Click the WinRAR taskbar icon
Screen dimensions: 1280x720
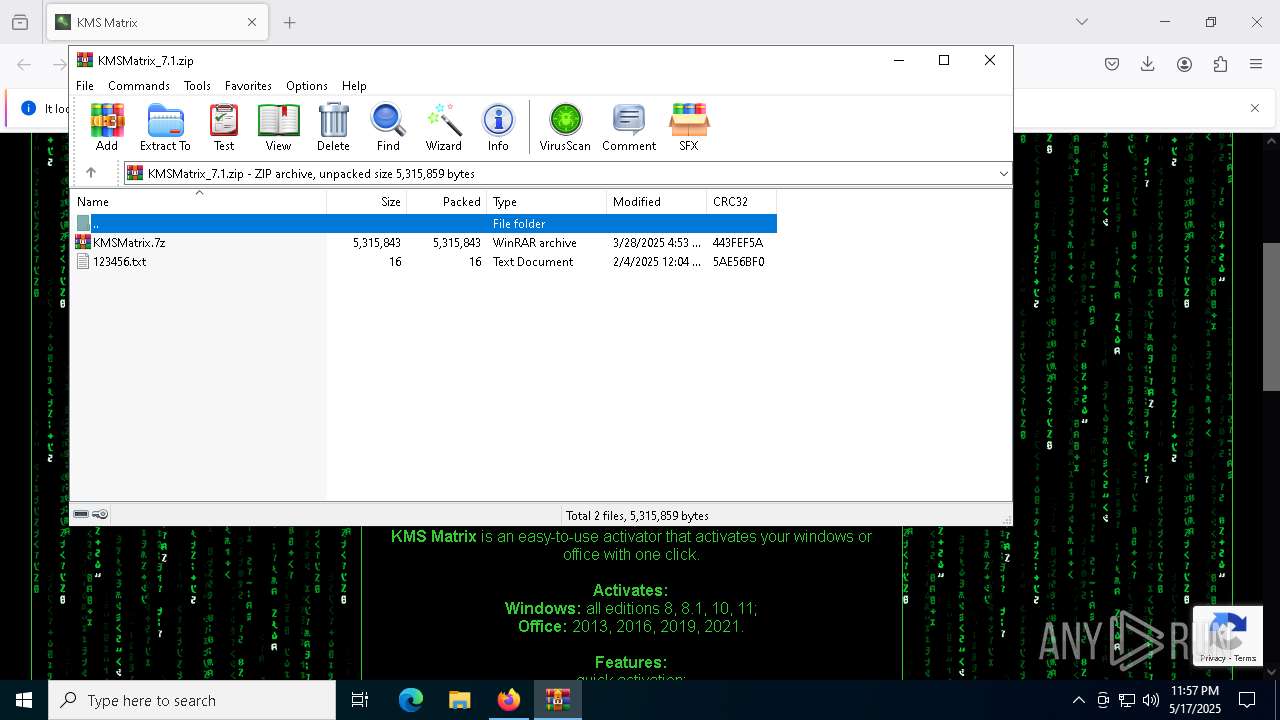(557, 700)
